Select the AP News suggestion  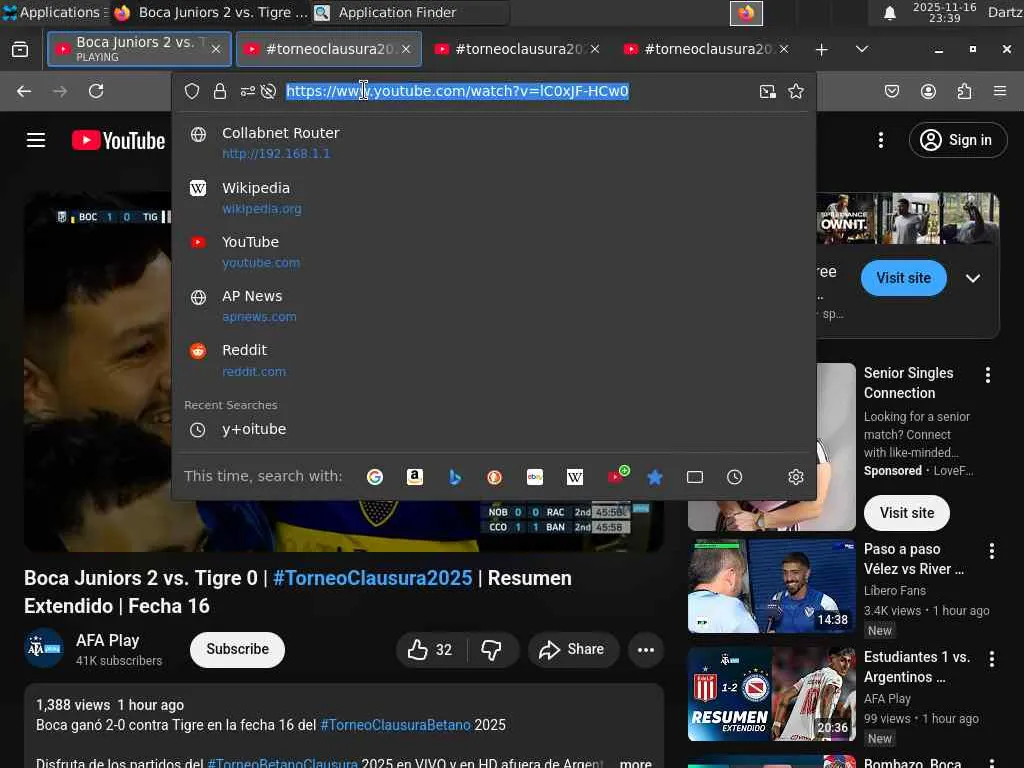(494, 306)
